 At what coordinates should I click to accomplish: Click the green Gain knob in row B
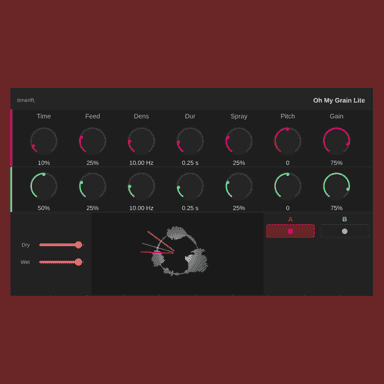coord(336,186)
